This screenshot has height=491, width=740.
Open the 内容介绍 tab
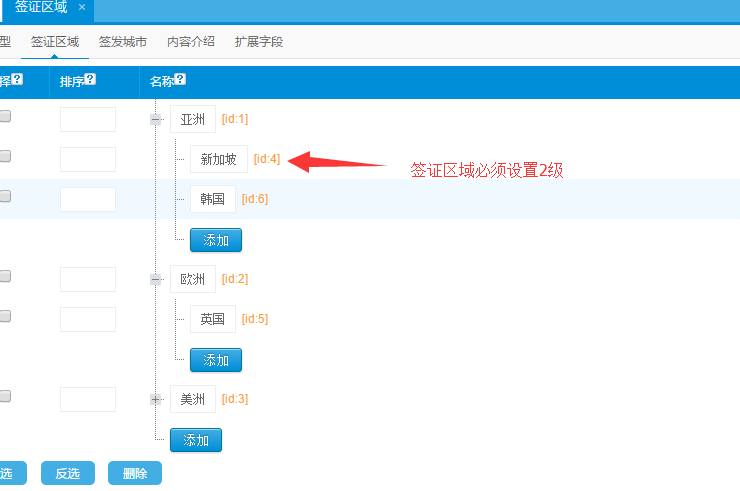(191, 42)
